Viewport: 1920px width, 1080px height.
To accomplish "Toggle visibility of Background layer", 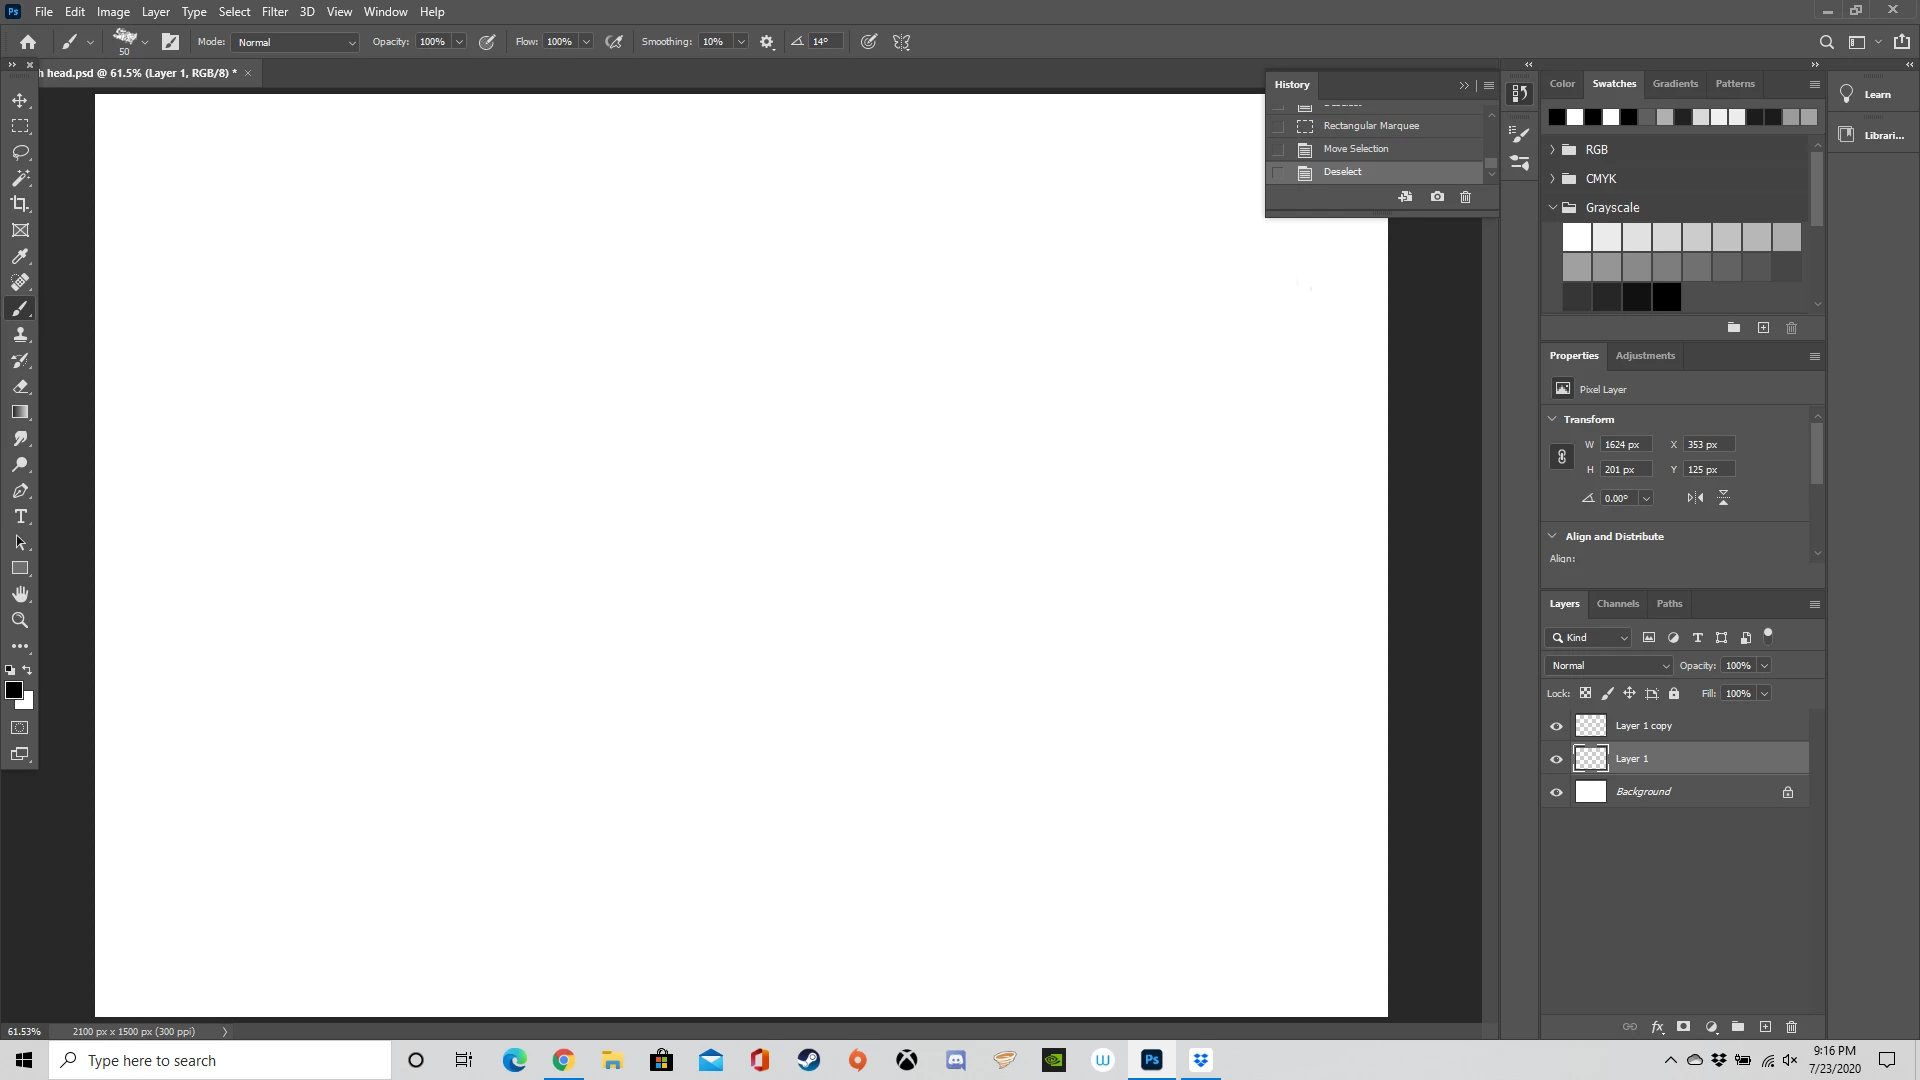I will click(1556, 792).
